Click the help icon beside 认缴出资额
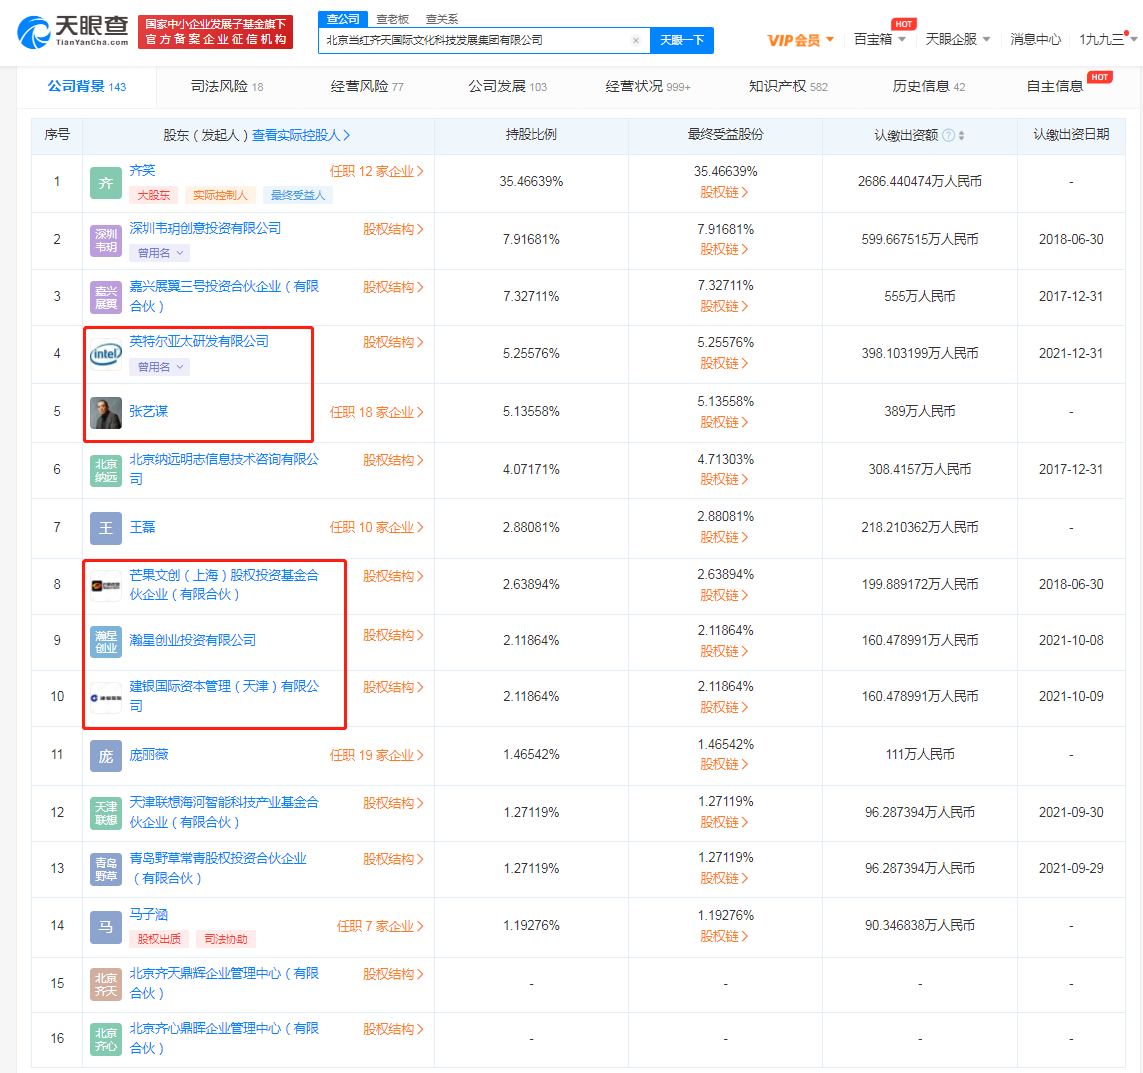Viewport: 1143px width, 1073px height. 948,136
